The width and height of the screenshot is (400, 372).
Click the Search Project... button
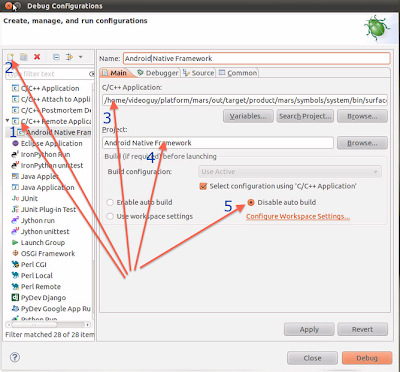coord(305,116)
